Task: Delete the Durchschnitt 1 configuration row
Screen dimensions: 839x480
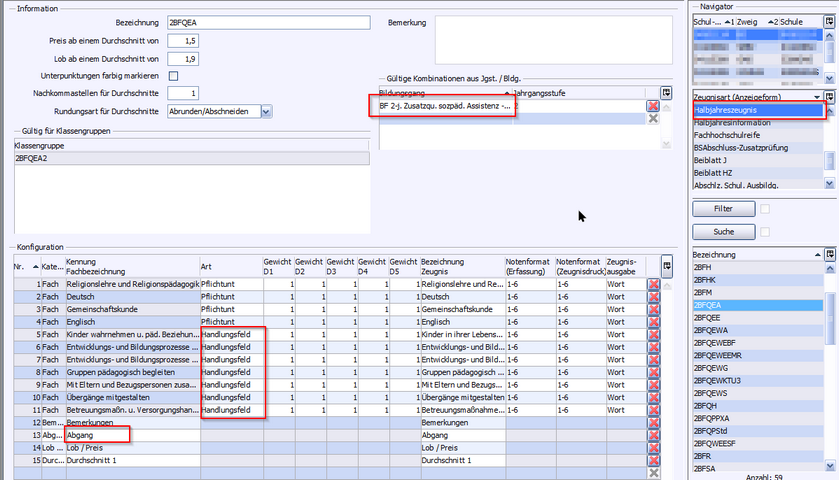Action: 654,460
